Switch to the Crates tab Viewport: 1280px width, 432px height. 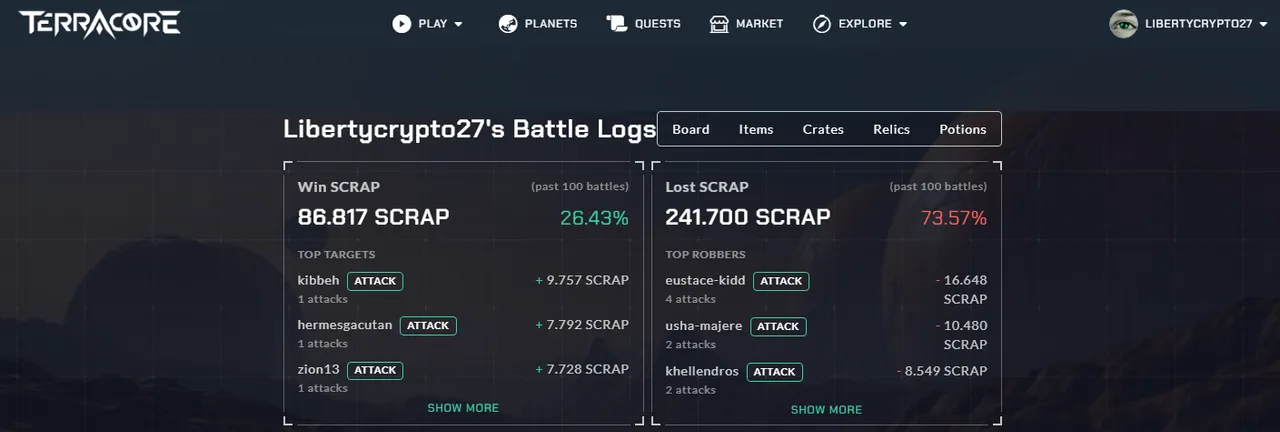(x=823, y=129)
